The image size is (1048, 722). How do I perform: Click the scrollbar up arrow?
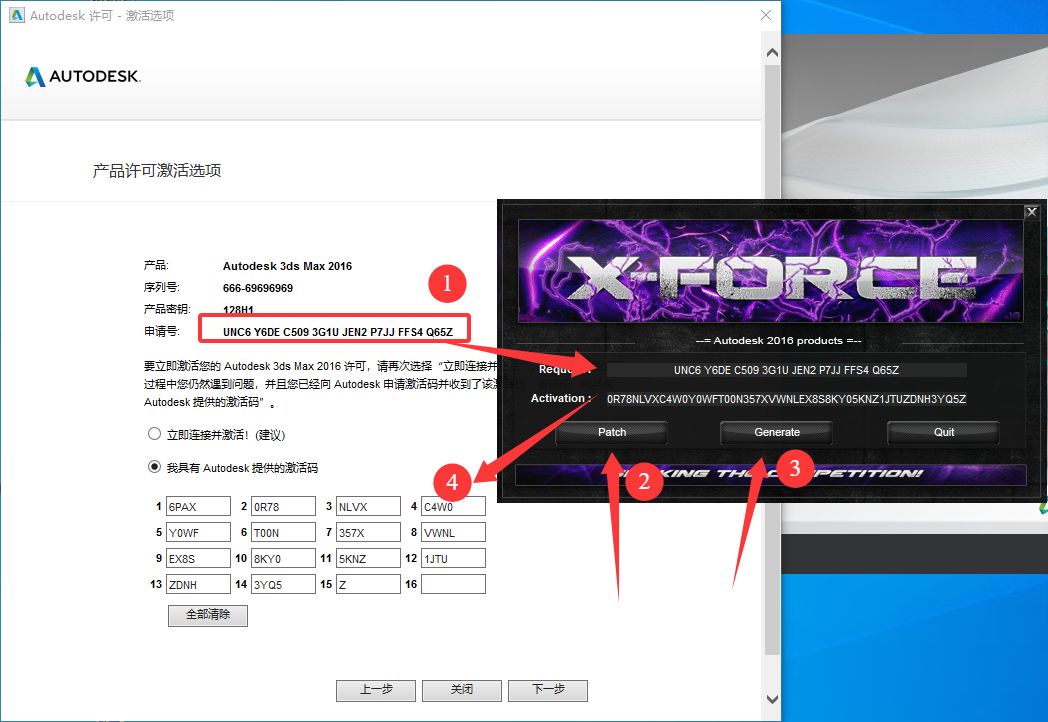771,52
